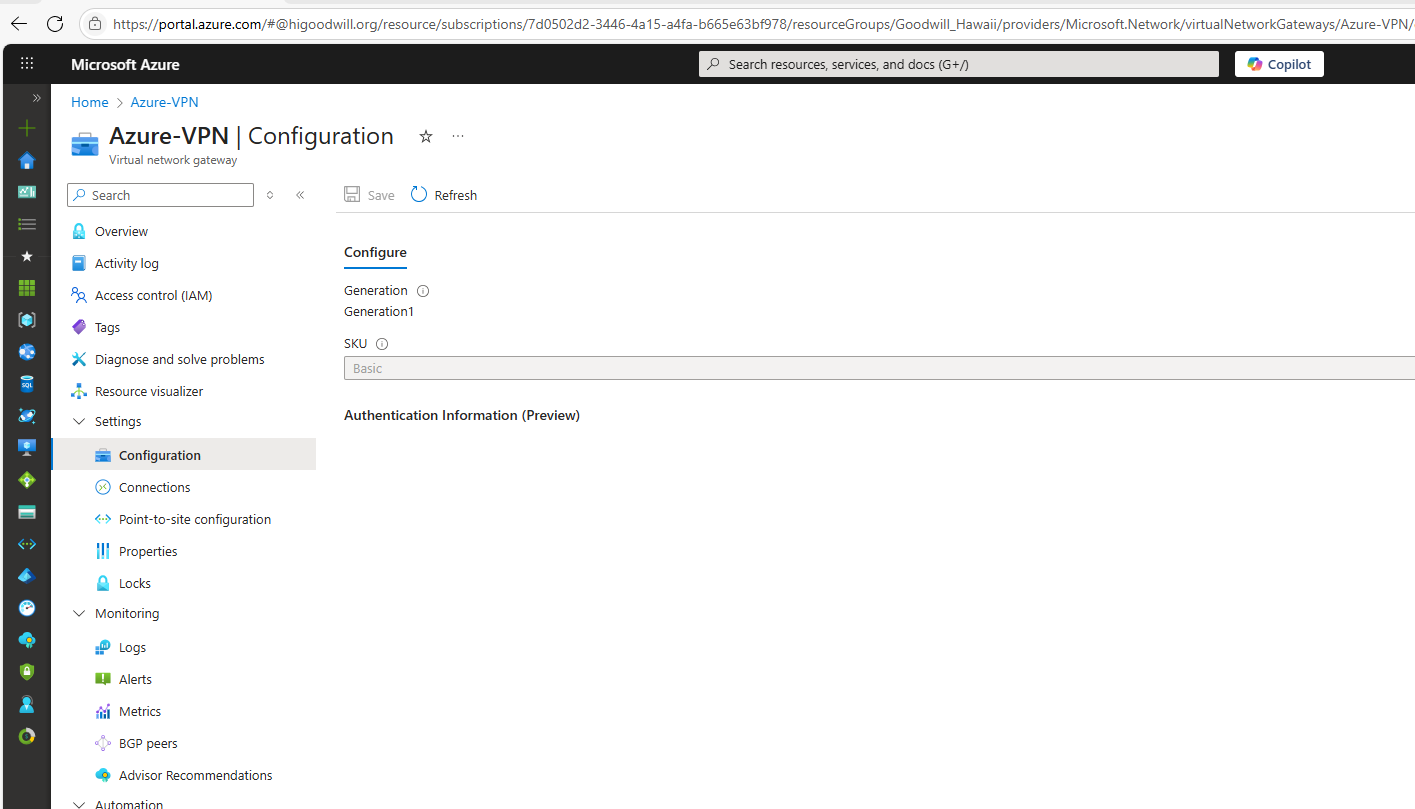Viewport: 1415px width, 809px height.
Task: Open green shield security icon in rail
Action: click(27, 672)
